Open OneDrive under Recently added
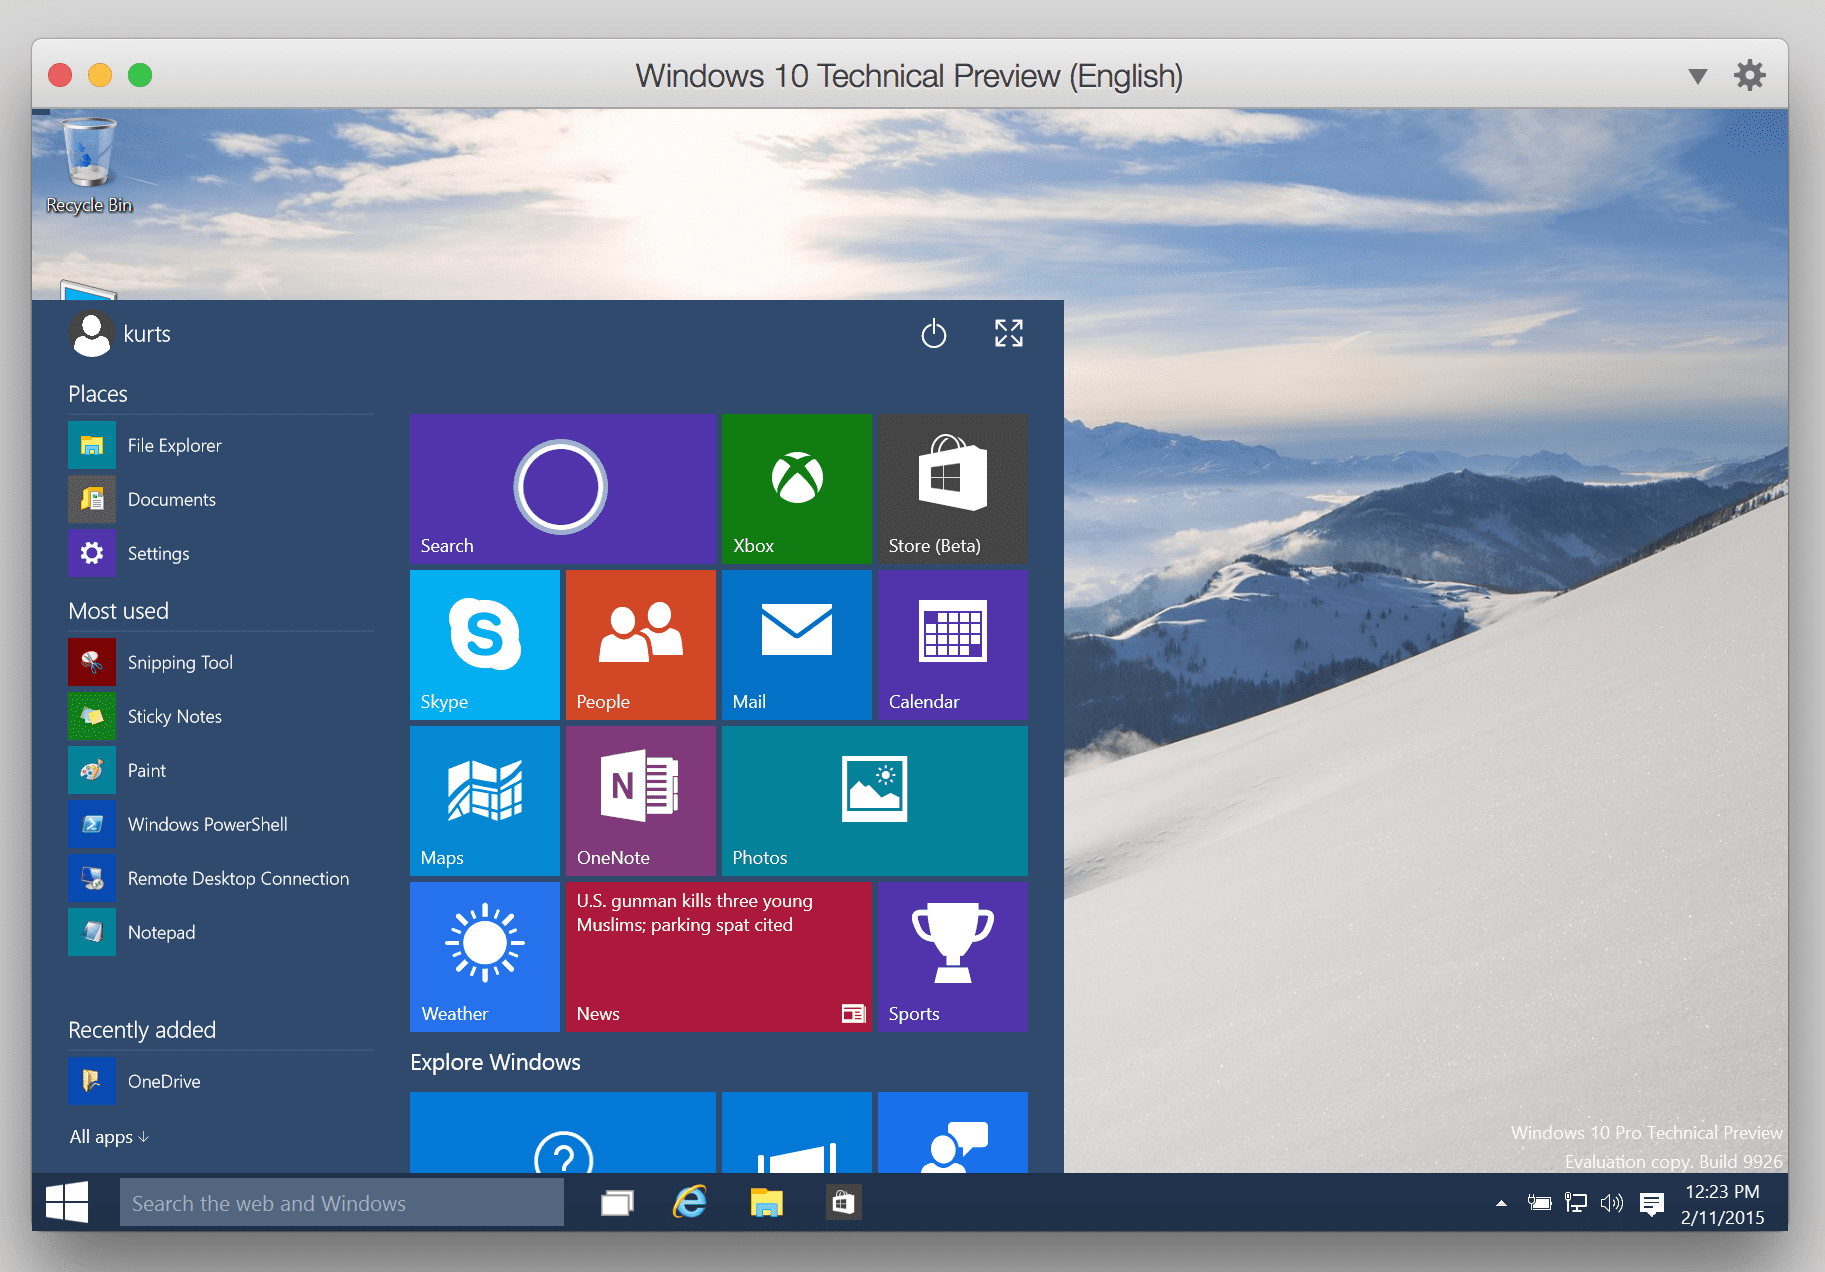The height and width of the screenshot is (1272, 1825). [x=220, y=1082]
